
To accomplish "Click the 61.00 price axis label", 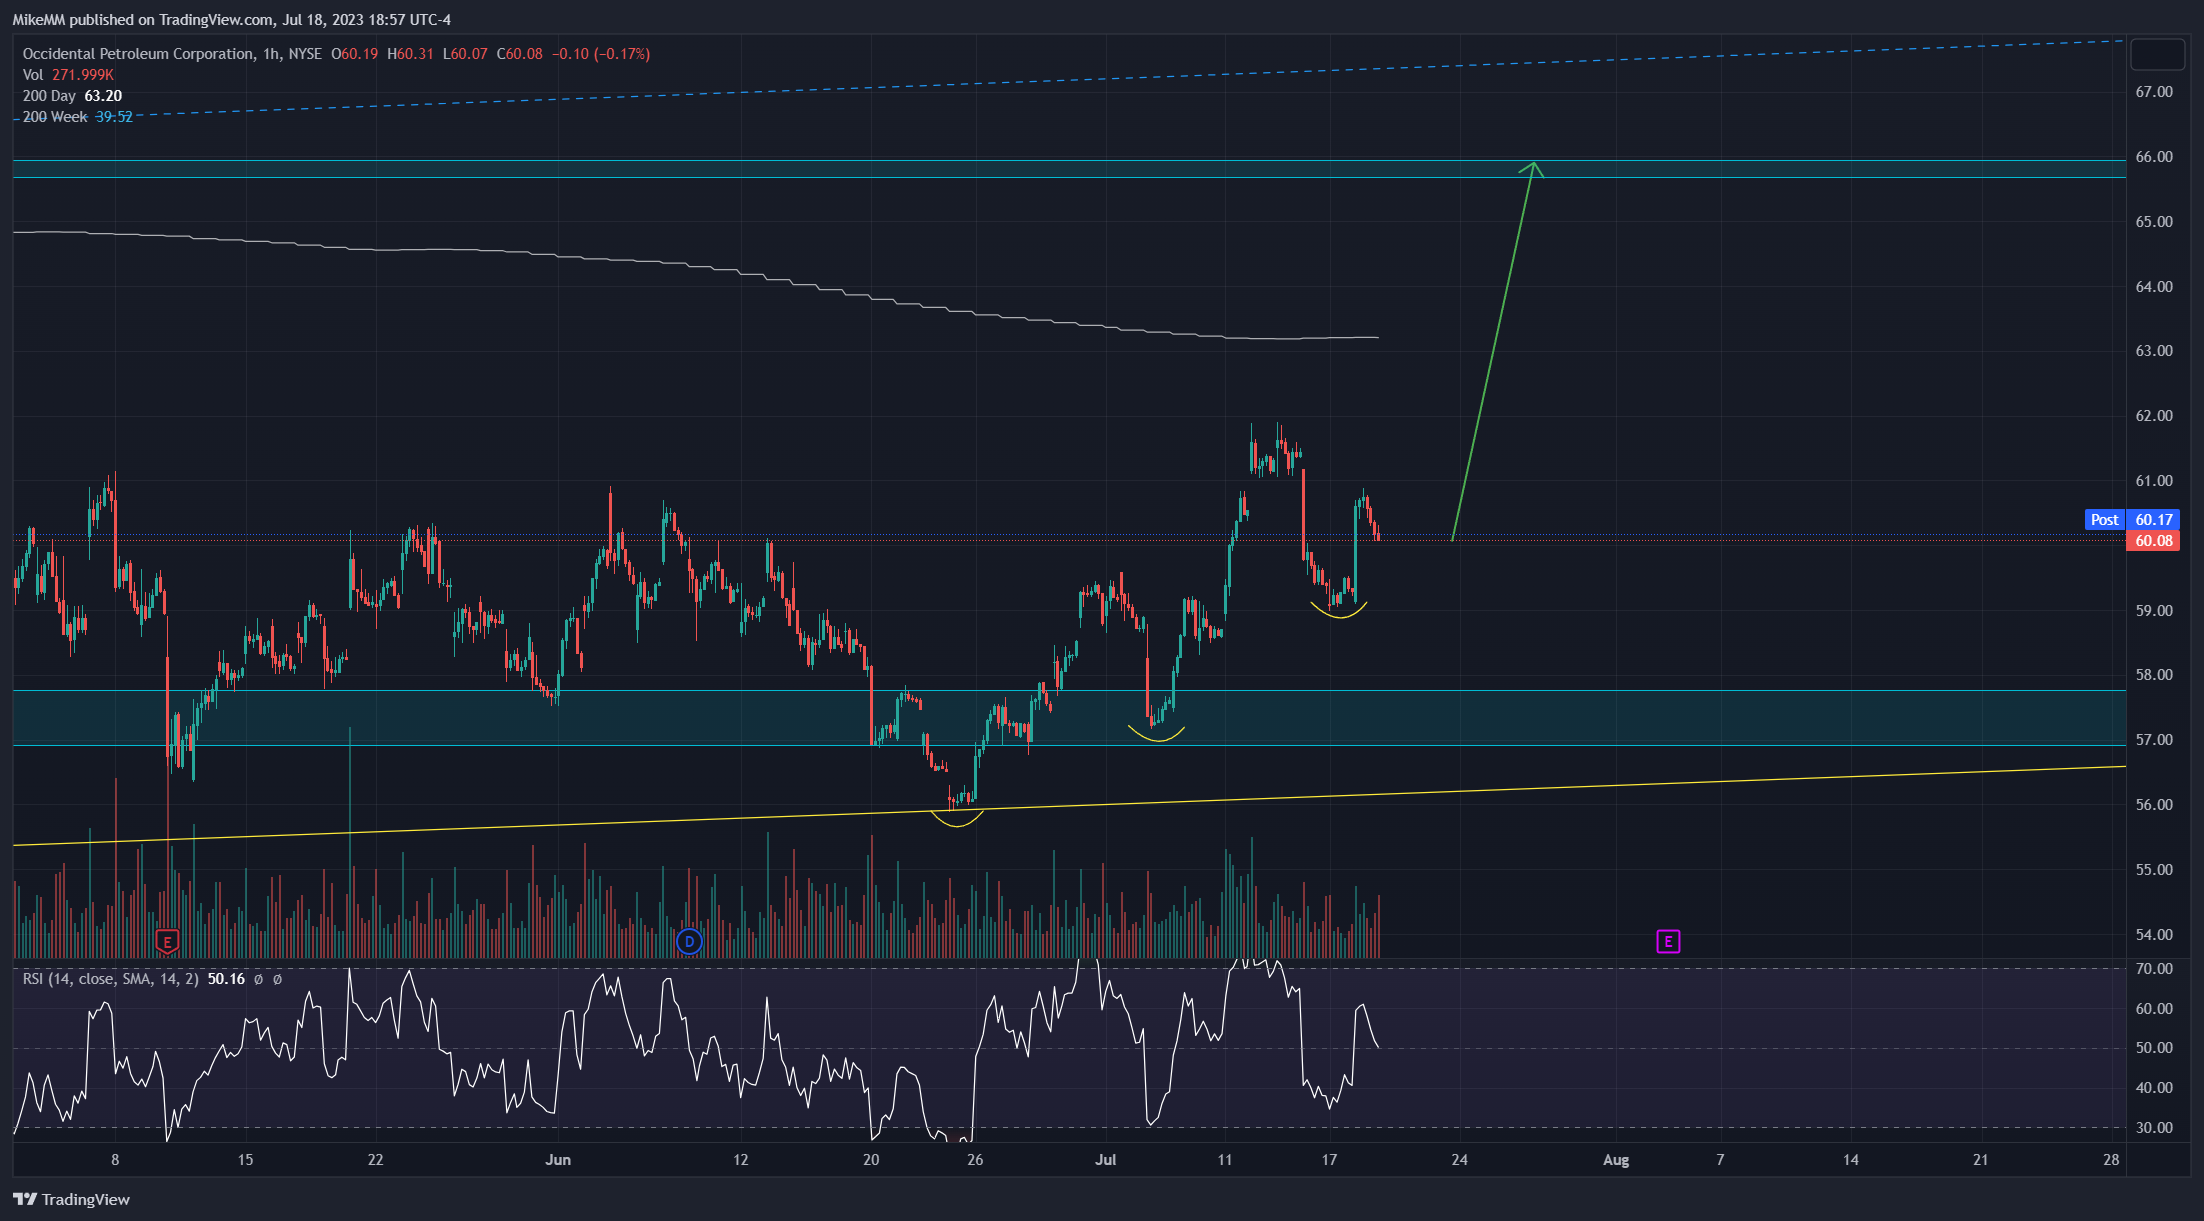I will pyautogui.click(x=2154, y=481).
